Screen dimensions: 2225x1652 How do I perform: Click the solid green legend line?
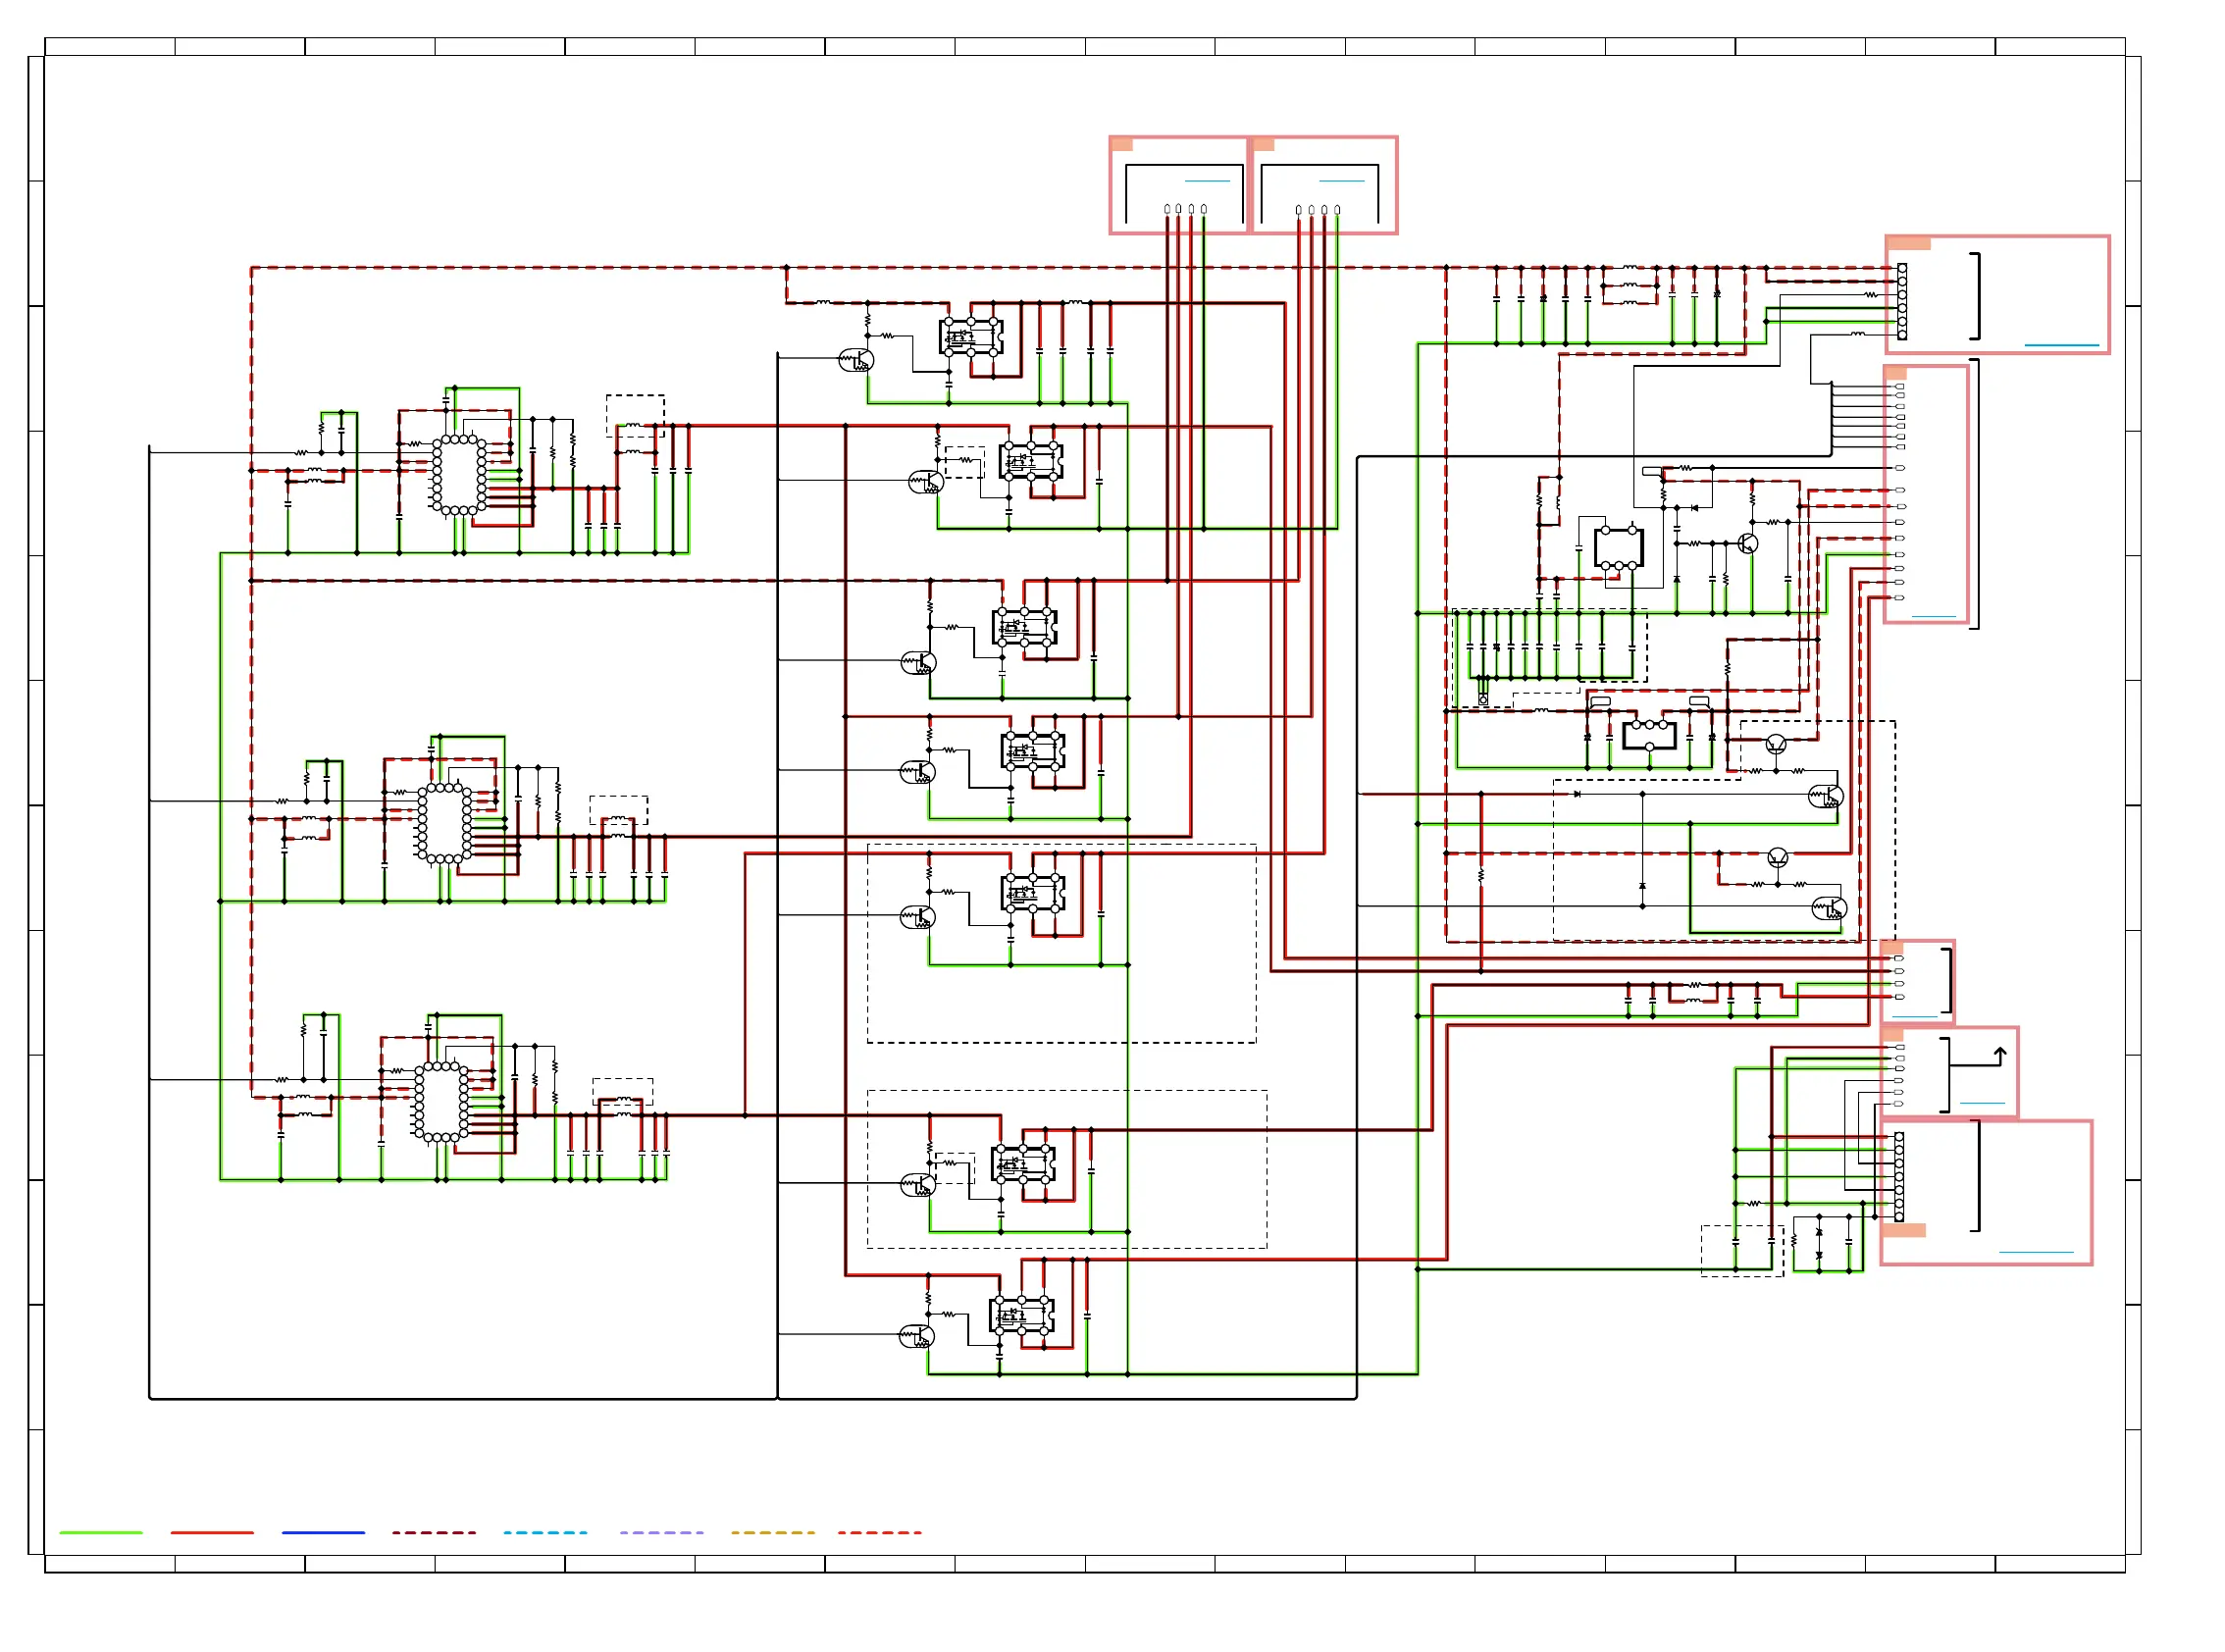pos(101,1532)
